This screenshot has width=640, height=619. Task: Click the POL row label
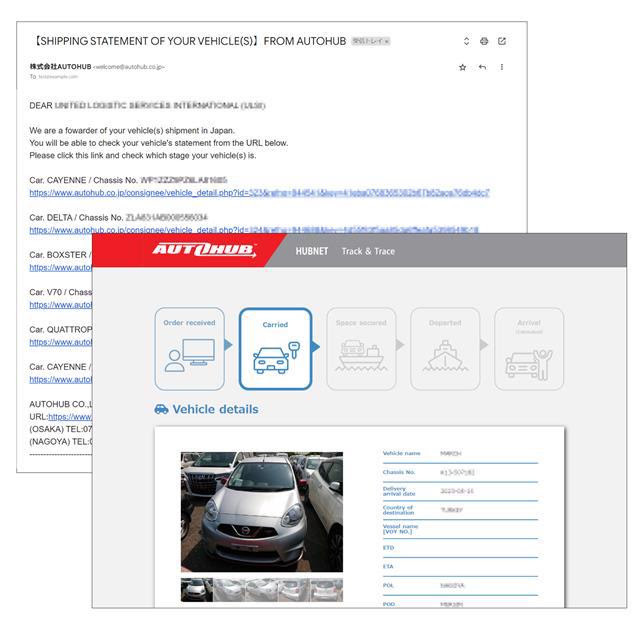coord(388,585)
